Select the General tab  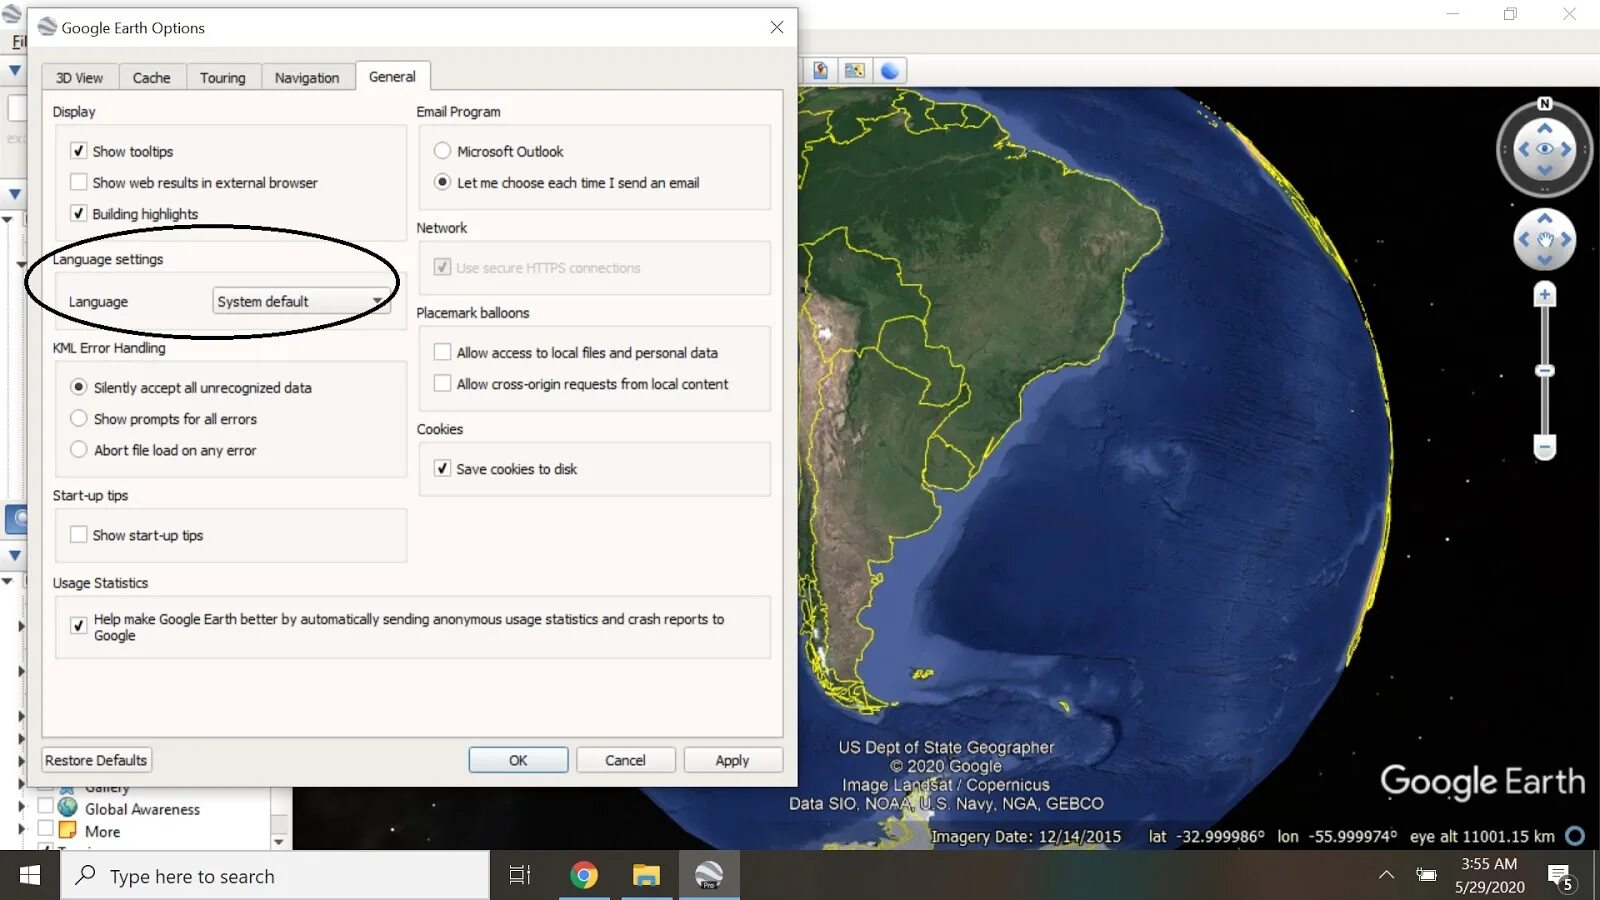coord(392,76)
